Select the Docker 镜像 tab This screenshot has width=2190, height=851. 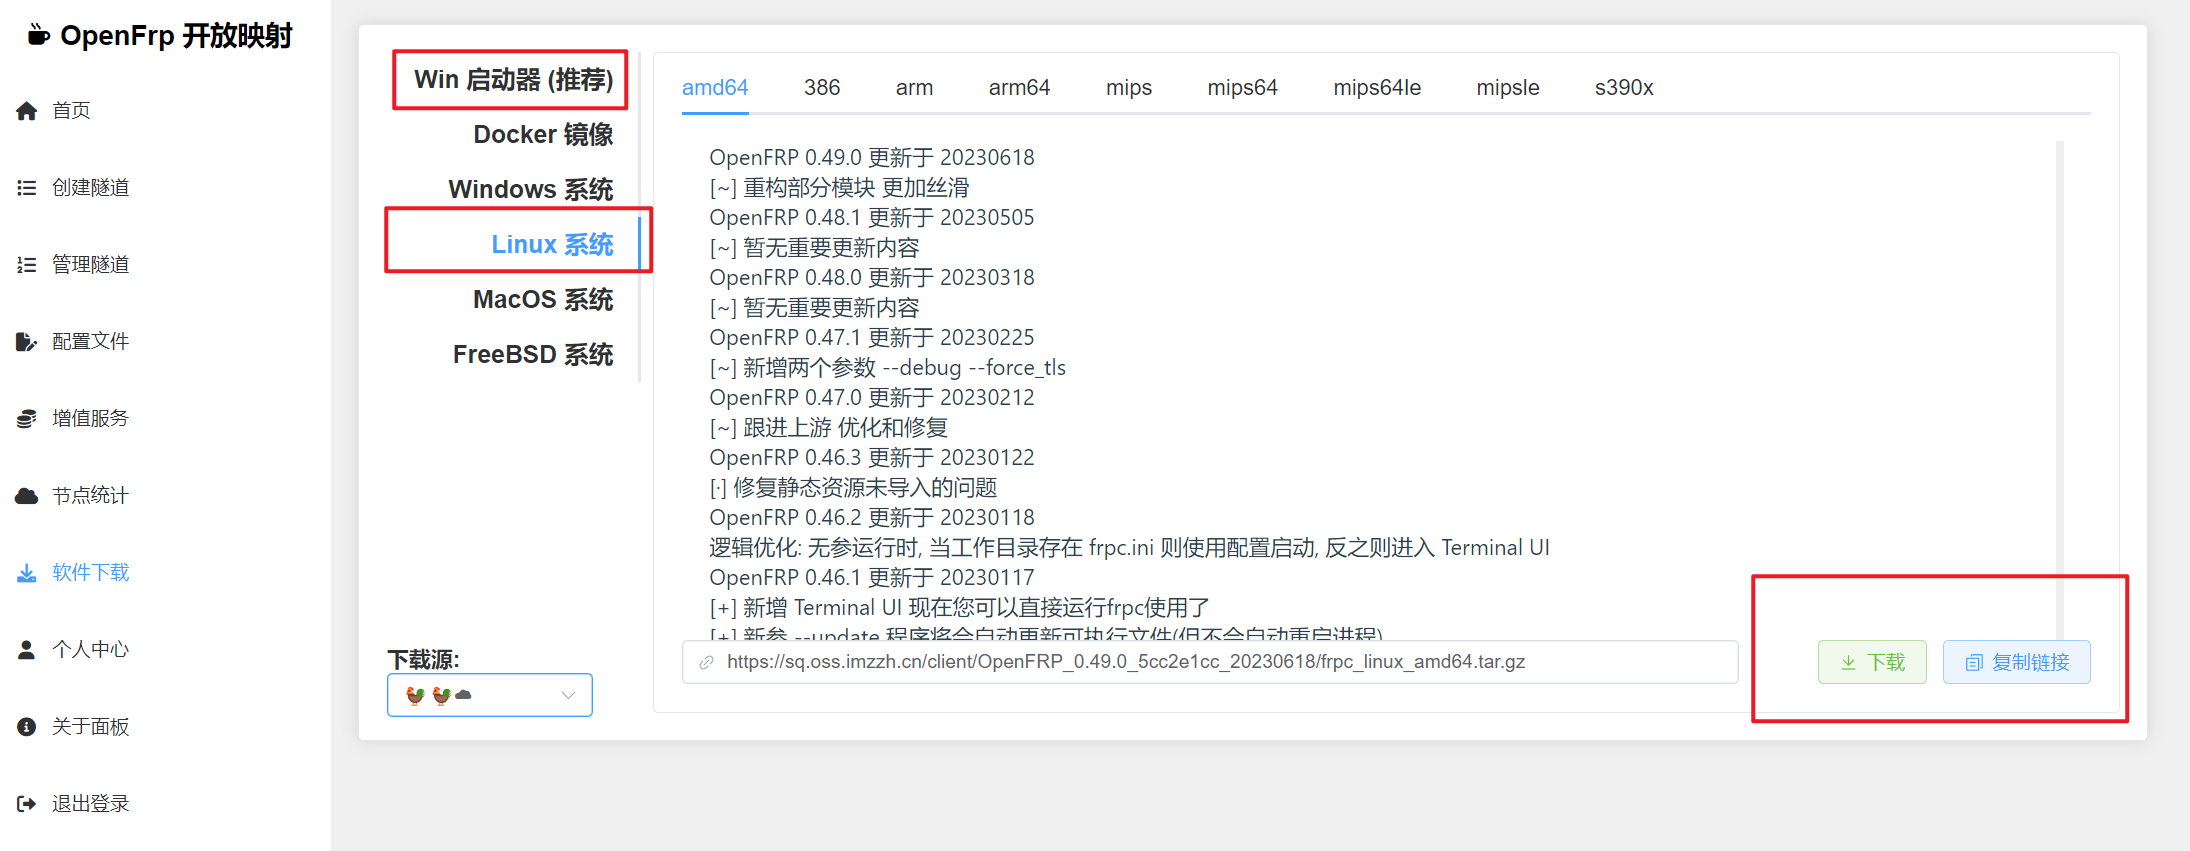543,135
